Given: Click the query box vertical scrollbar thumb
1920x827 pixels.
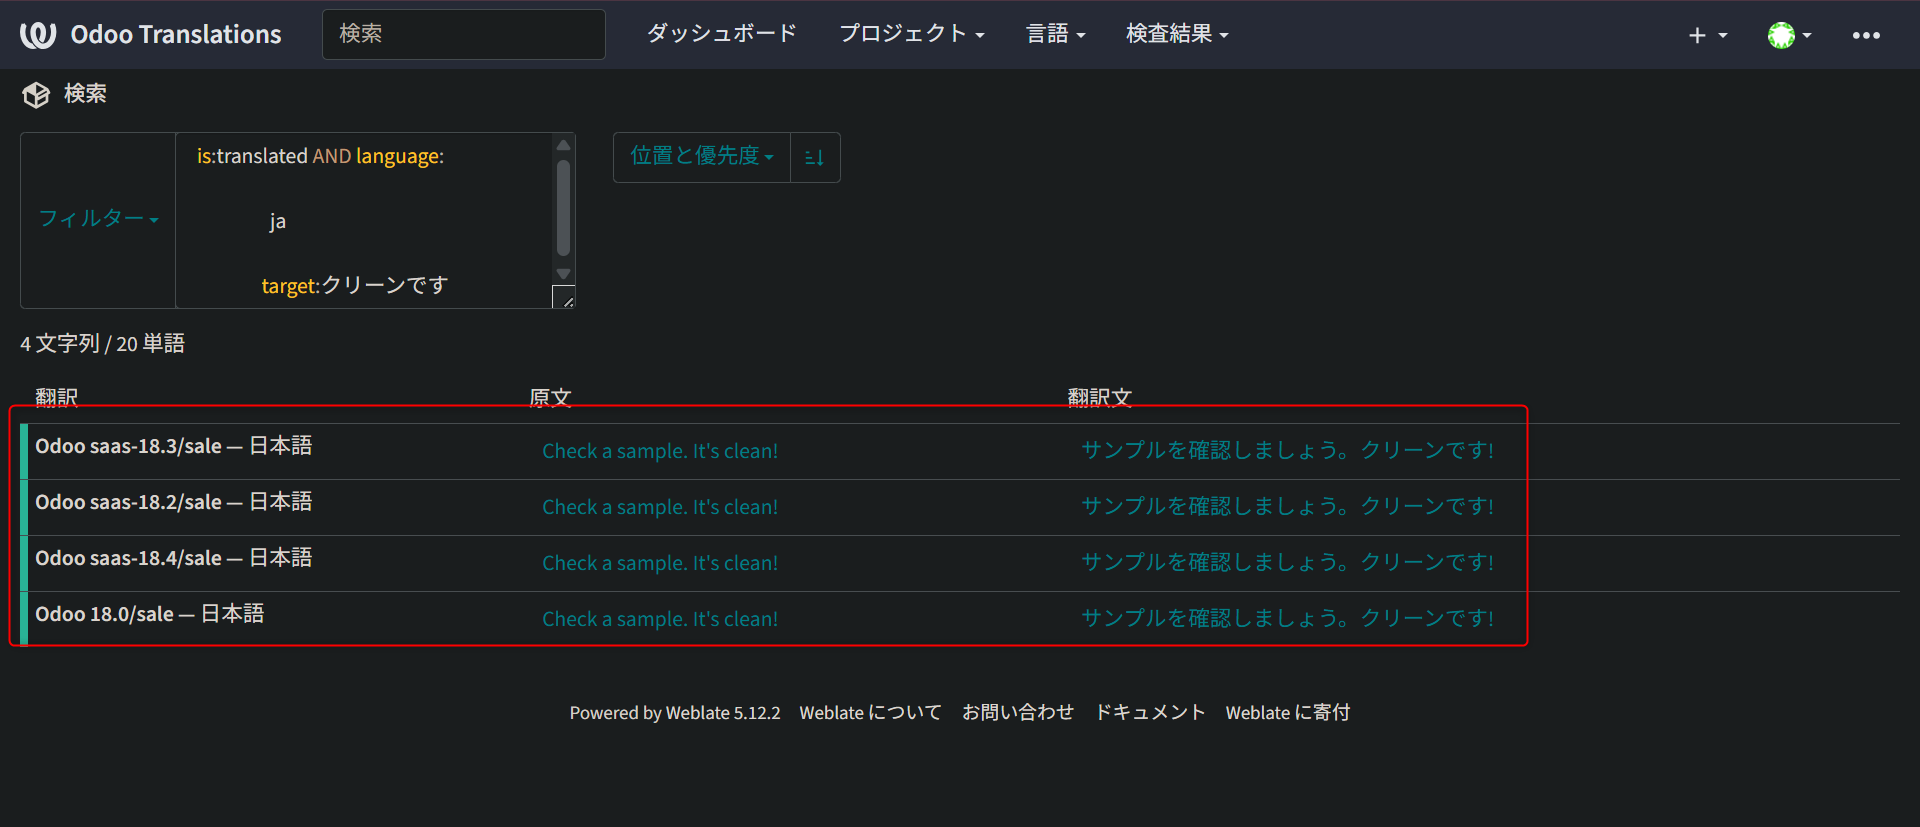Looking at the screenshot, I should (x=564, y=208).
